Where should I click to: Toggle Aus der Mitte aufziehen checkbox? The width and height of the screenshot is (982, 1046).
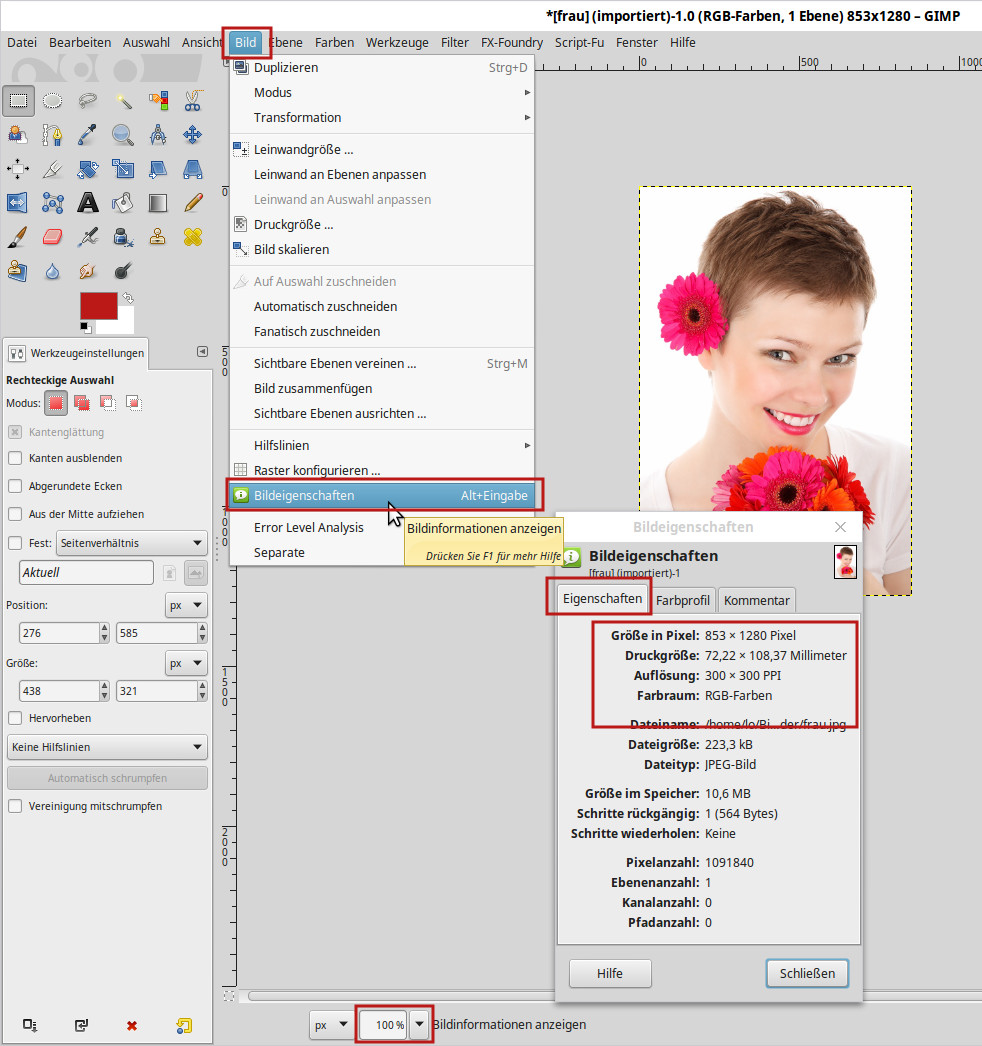(x=15, y=514)
